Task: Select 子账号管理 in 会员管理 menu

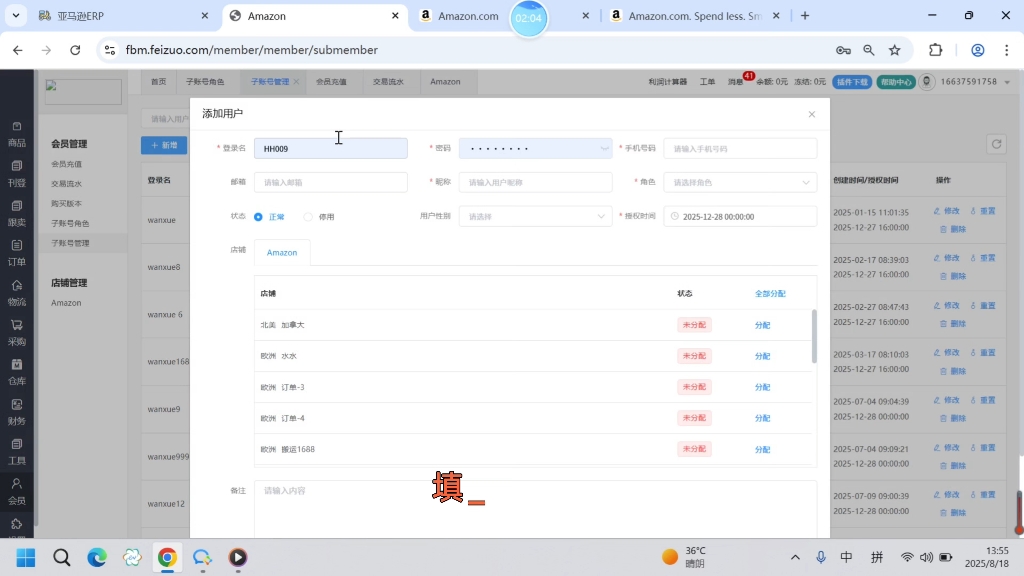Action: (x=71, y=243)
